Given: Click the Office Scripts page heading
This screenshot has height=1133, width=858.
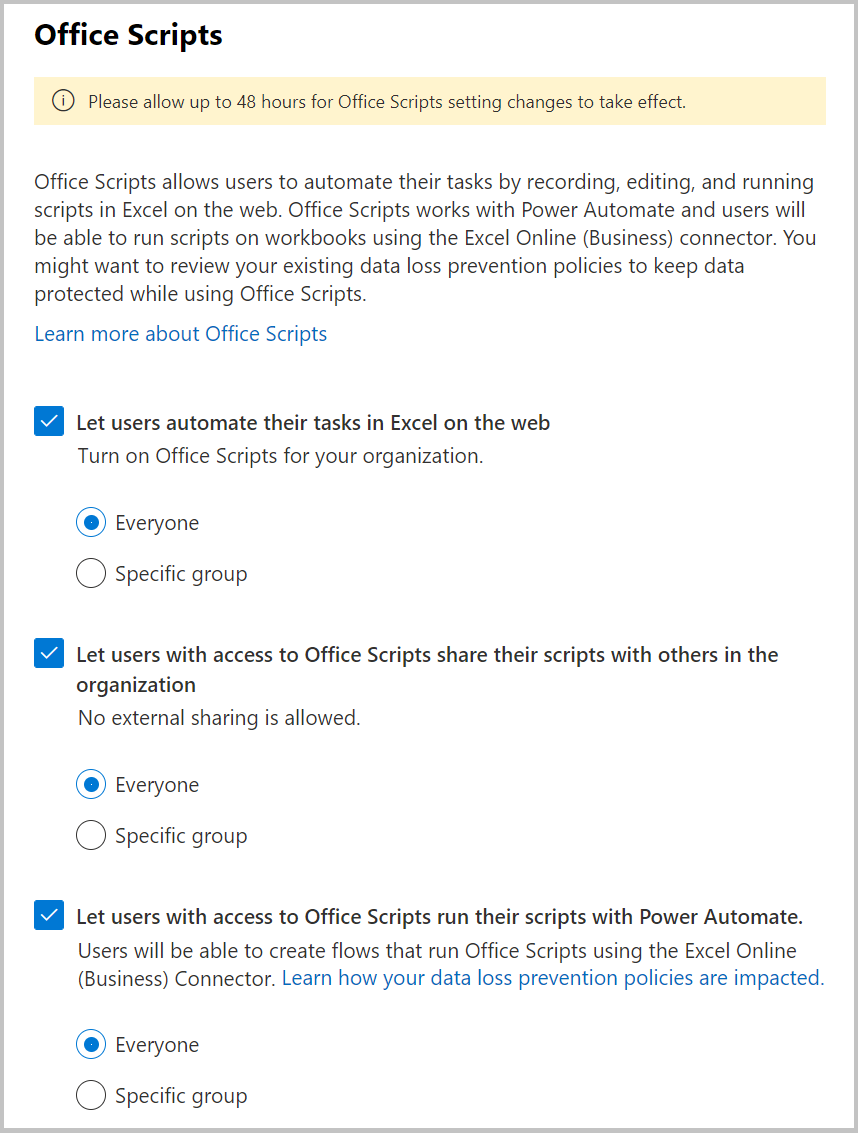Looking at the screenshot, I should (x=128, y=36).
